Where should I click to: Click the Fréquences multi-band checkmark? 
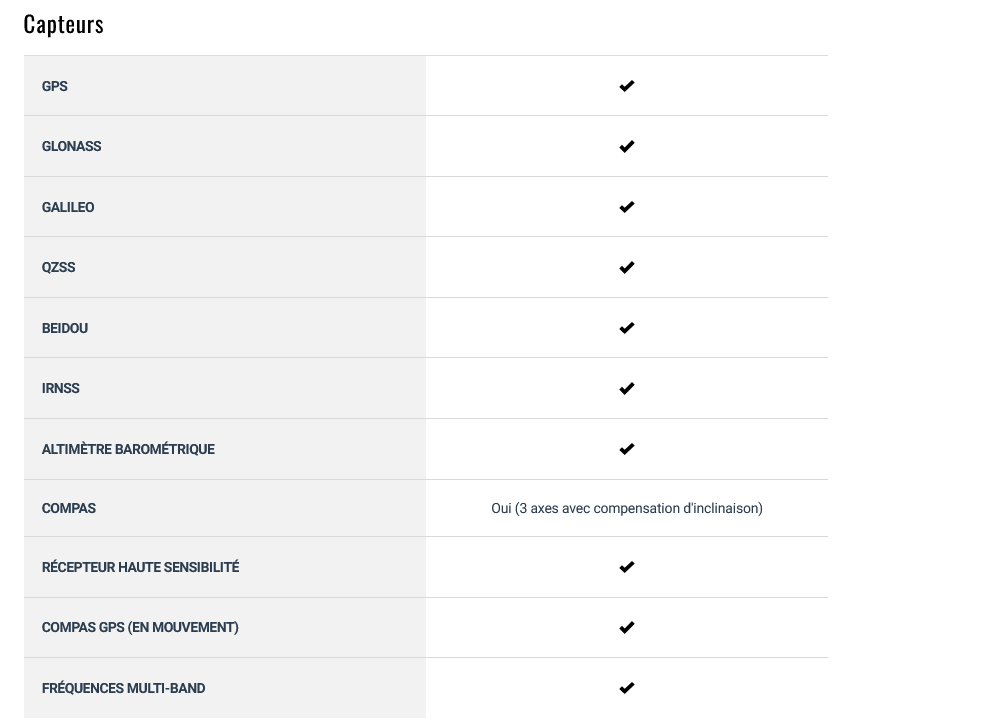(626, 688)
